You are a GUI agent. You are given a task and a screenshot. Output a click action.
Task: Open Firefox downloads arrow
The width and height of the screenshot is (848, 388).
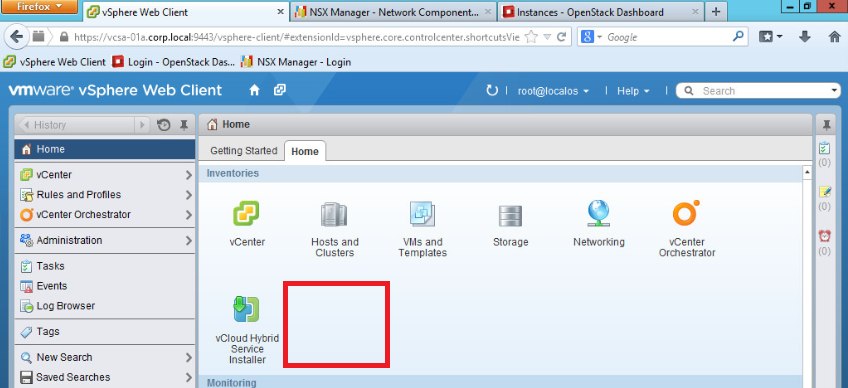804,37
